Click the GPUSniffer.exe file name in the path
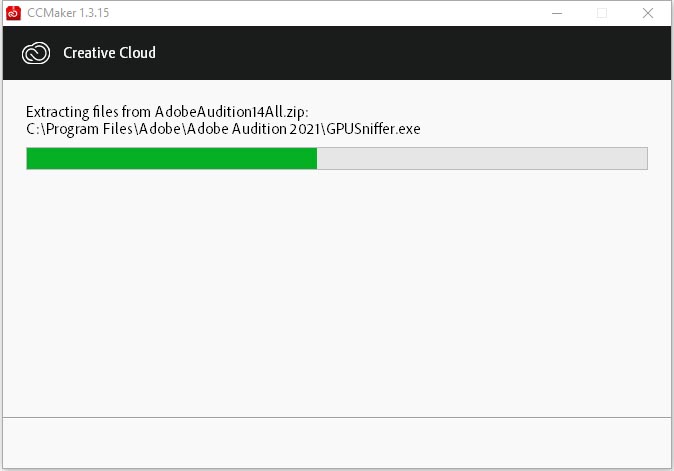Image resolution: width=674 pixels, height=471 pixels. pos(373,129)
